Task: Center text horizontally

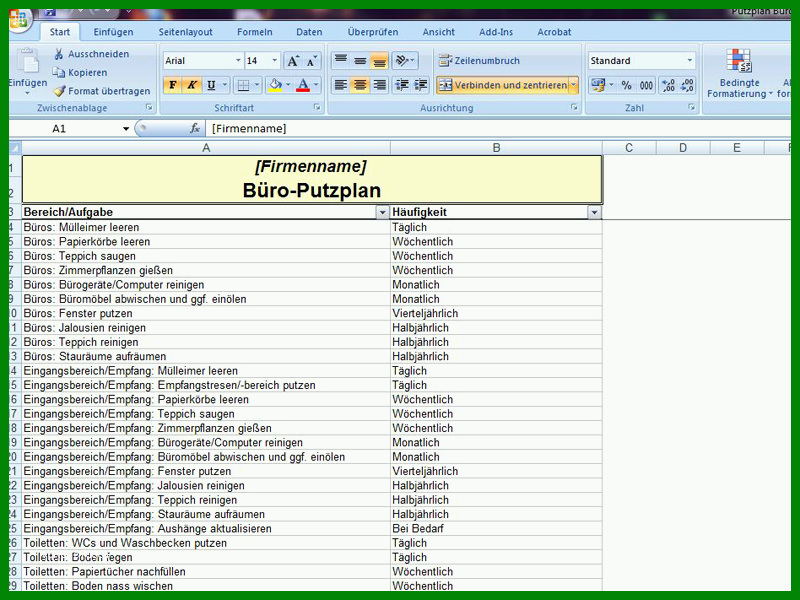Action: point(360,85)
